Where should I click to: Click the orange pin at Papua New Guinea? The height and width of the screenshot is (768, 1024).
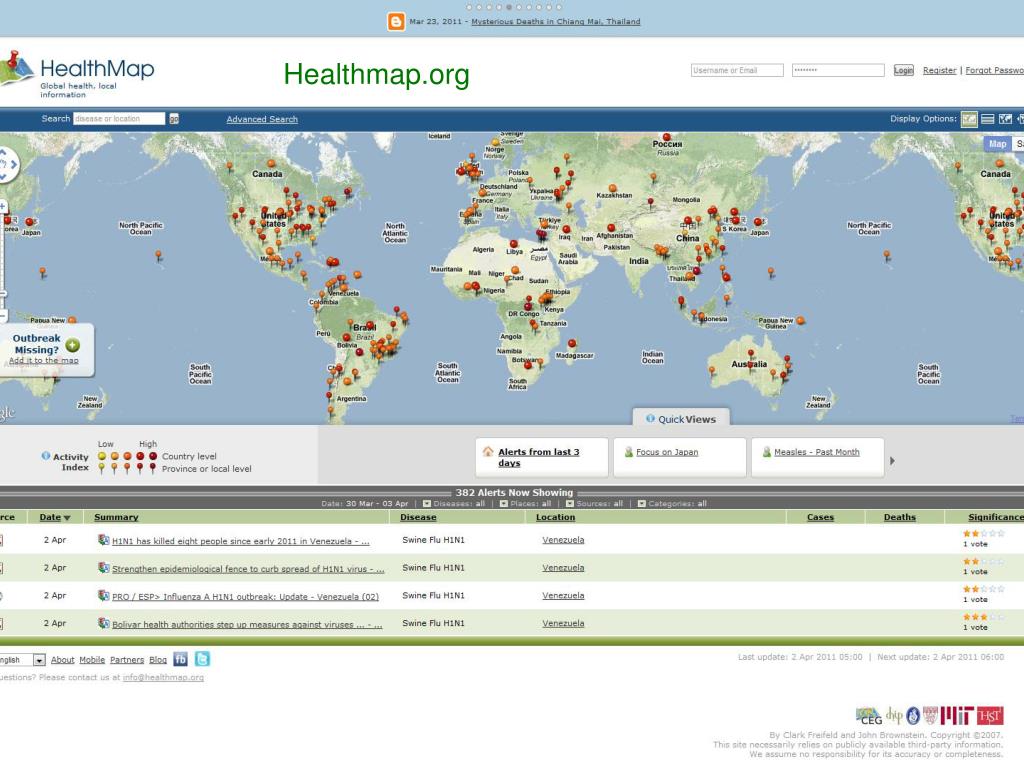point(801,321)
